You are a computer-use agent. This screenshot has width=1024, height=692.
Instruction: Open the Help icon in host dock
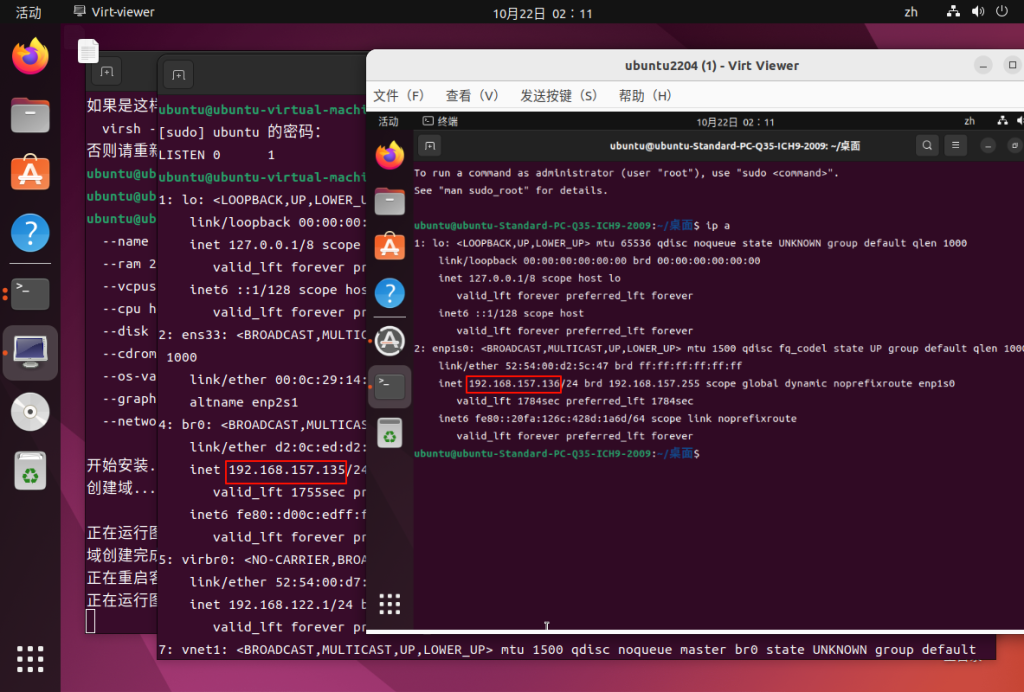pyautogui.click(x=30, y=233)
